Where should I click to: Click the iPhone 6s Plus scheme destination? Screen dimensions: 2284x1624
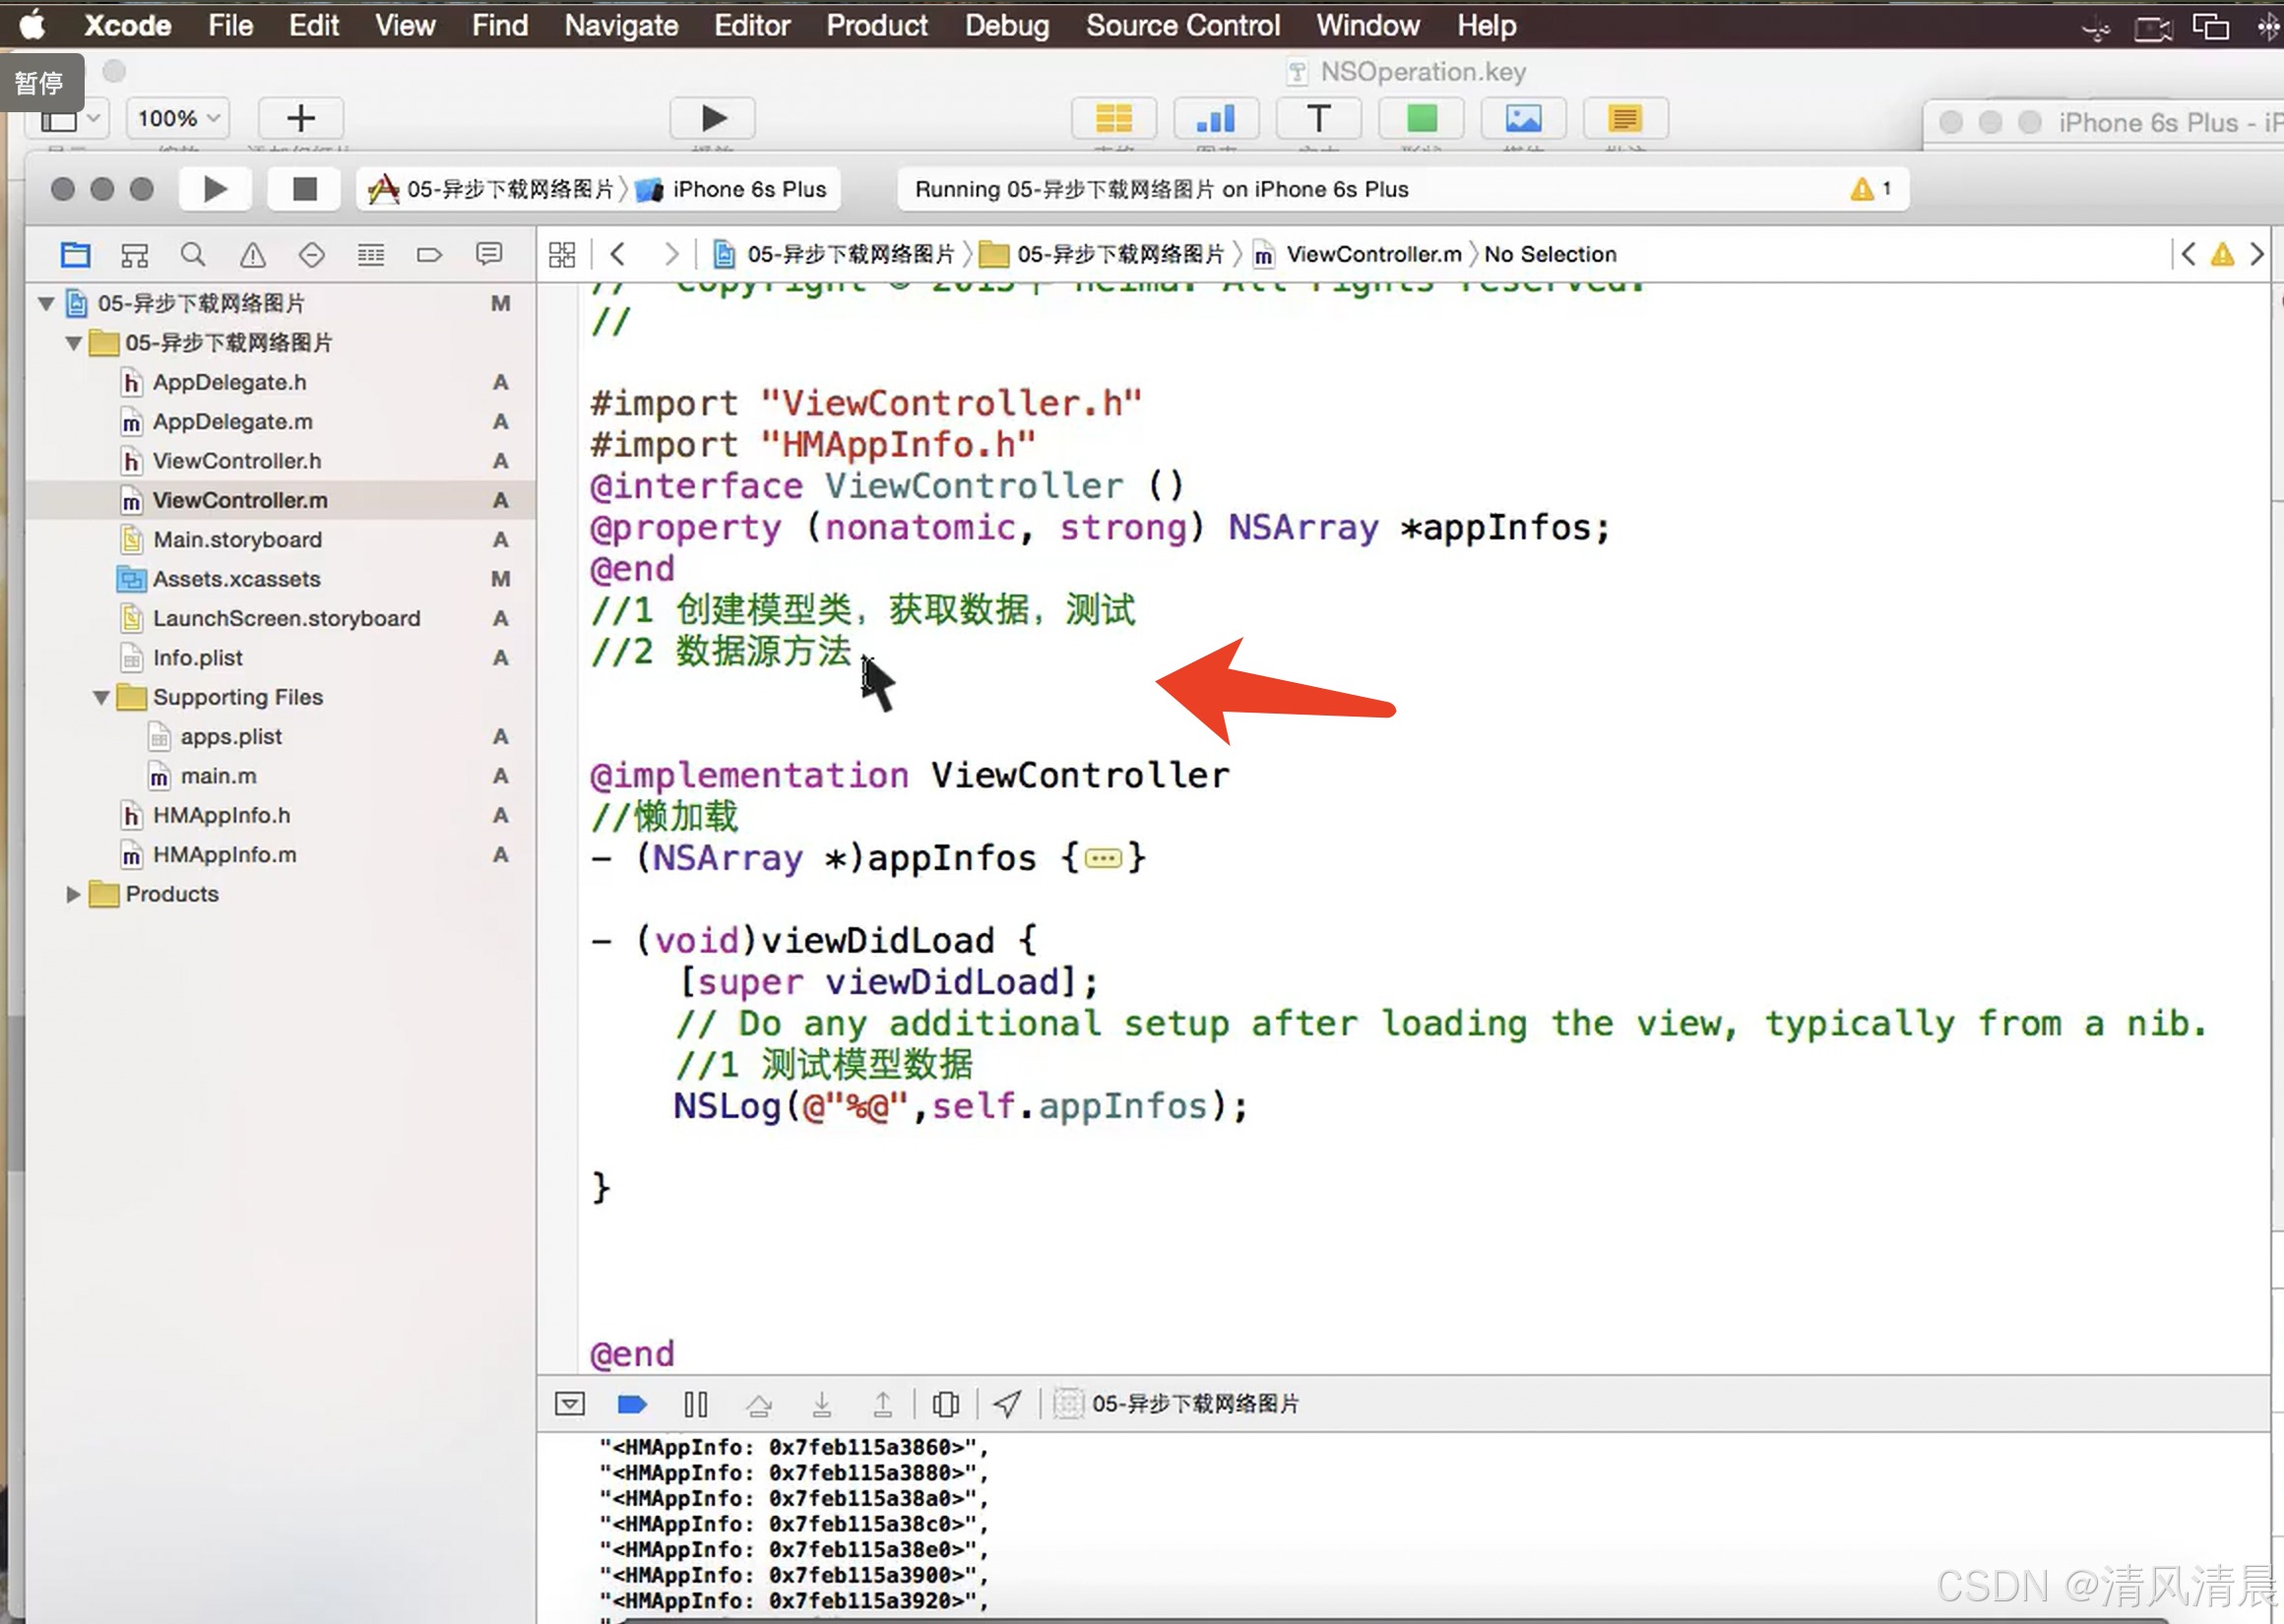748,189
